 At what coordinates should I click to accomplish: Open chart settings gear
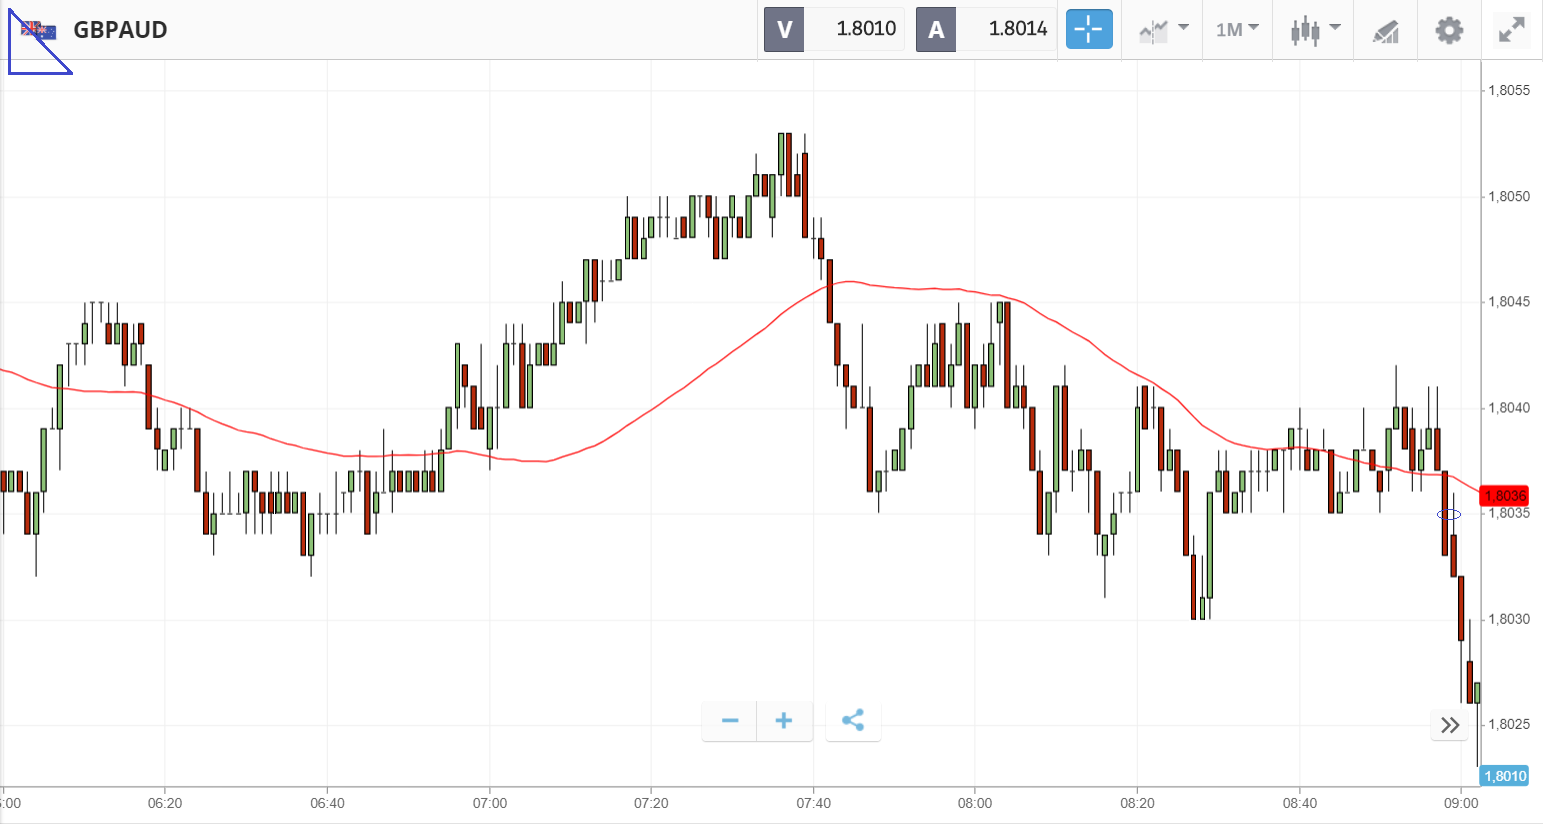(1449, 30)
